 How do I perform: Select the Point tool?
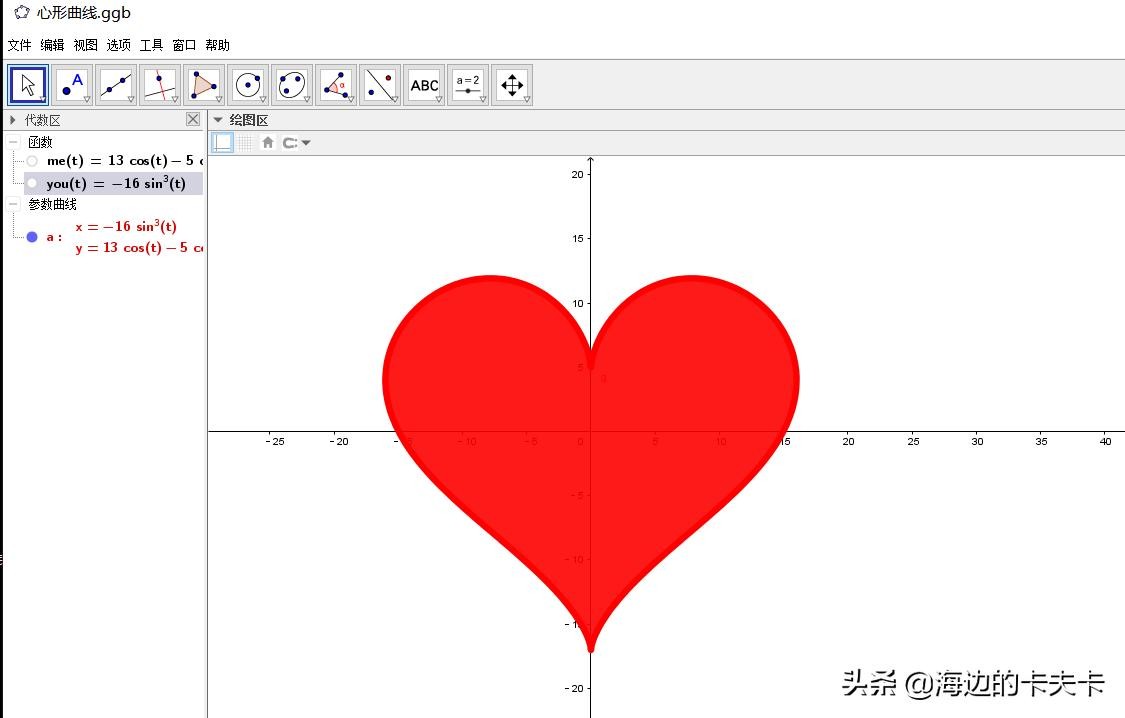click(x=72, y=85)
